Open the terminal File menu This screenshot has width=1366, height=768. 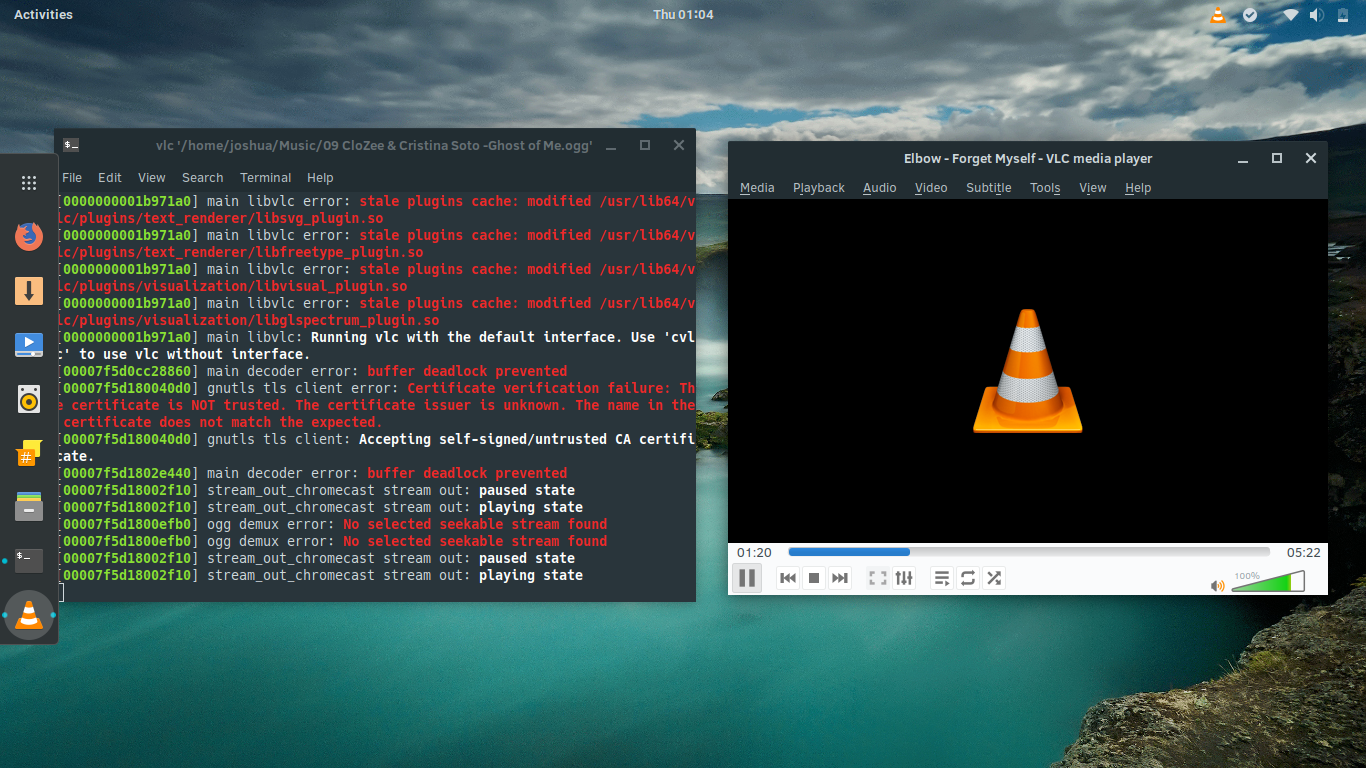(x=72, y=178)
